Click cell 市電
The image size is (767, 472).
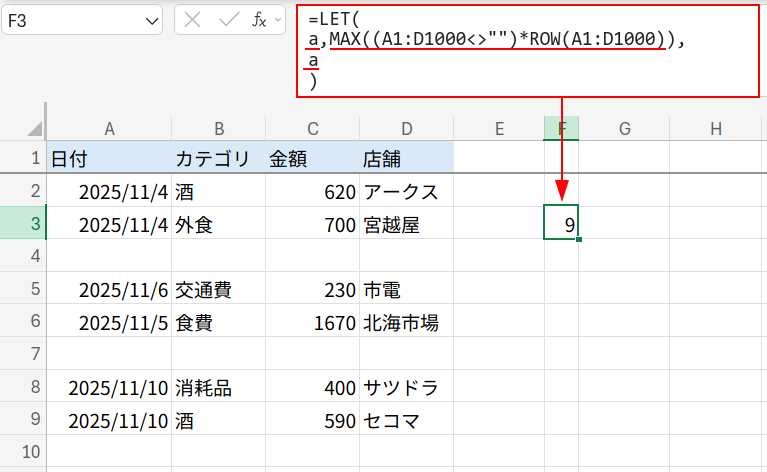coord(406,288)
